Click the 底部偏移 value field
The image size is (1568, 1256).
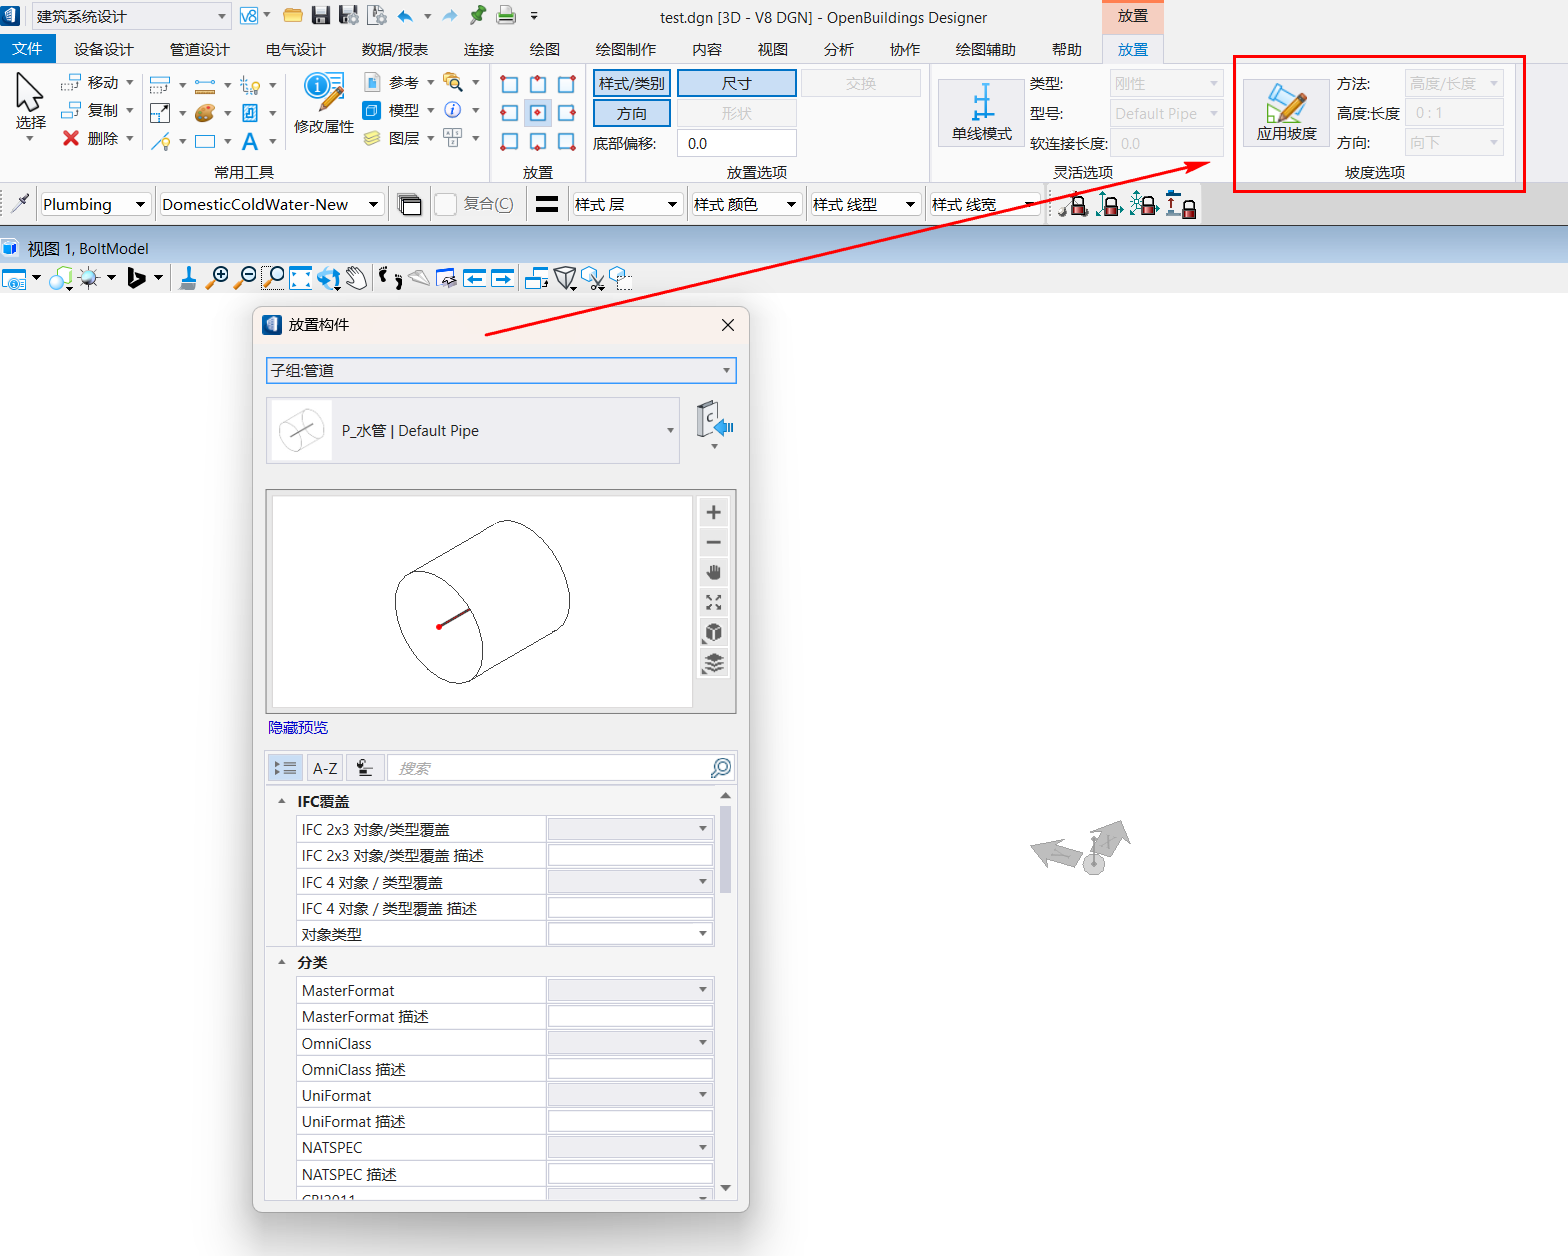(x=737, y=143)
